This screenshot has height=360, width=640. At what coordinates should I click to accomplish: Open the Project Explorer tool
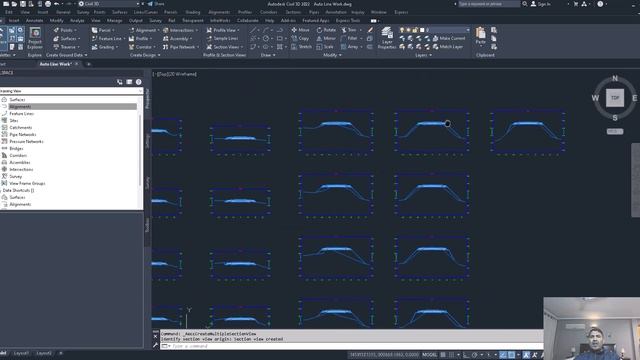click(x=35, y=38)
